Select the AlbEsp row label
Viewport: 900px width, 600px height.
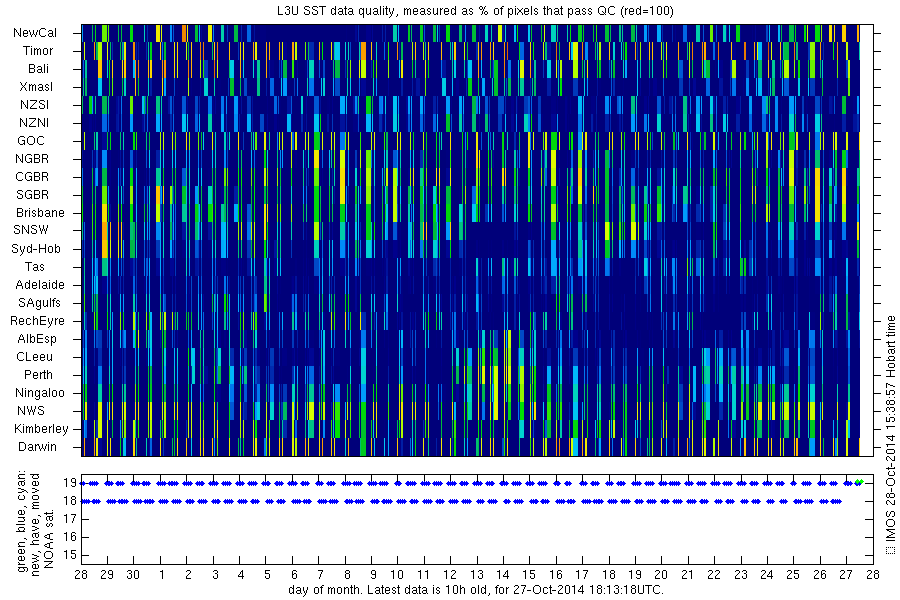(37, 339)
